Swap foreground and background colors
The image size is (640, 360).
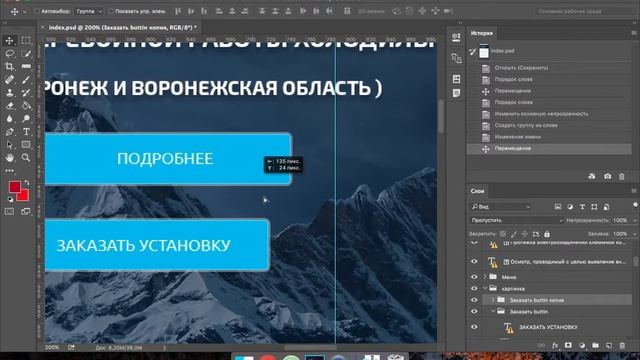tap(27, 182)
